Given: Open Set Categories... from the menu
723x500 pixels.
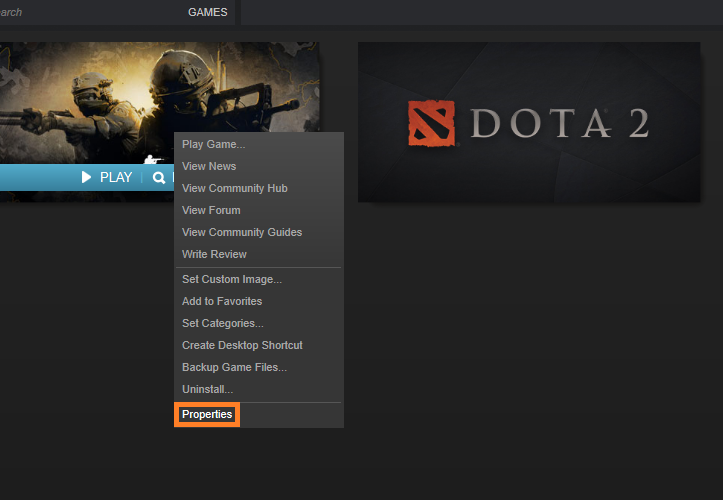Looking at the screenshot, I should point(223,323).
